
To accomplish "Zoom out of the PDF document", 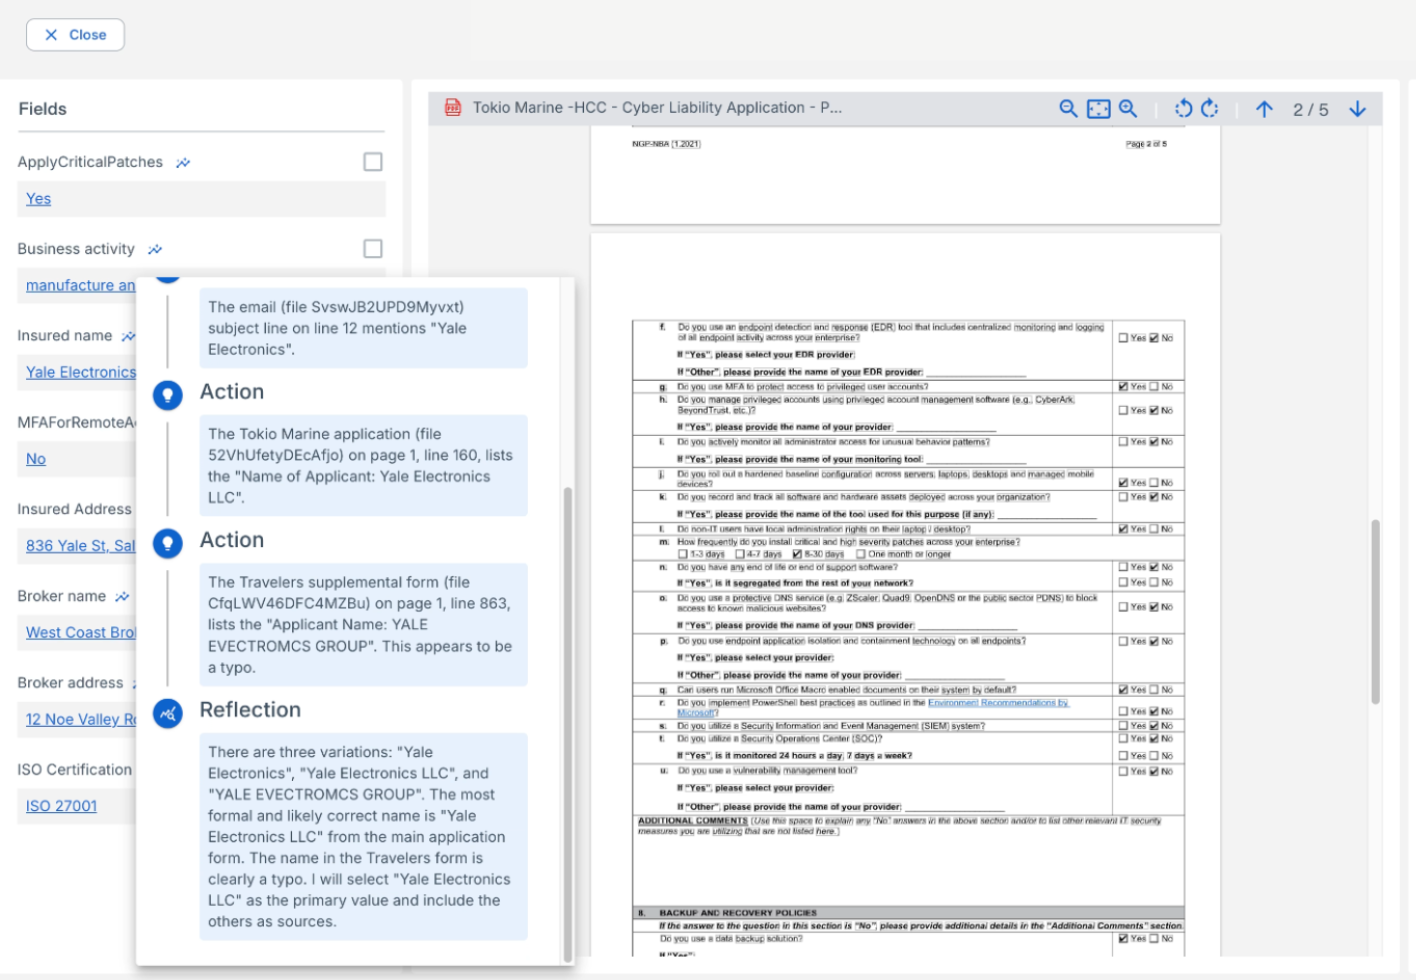I will point(1068,109).
